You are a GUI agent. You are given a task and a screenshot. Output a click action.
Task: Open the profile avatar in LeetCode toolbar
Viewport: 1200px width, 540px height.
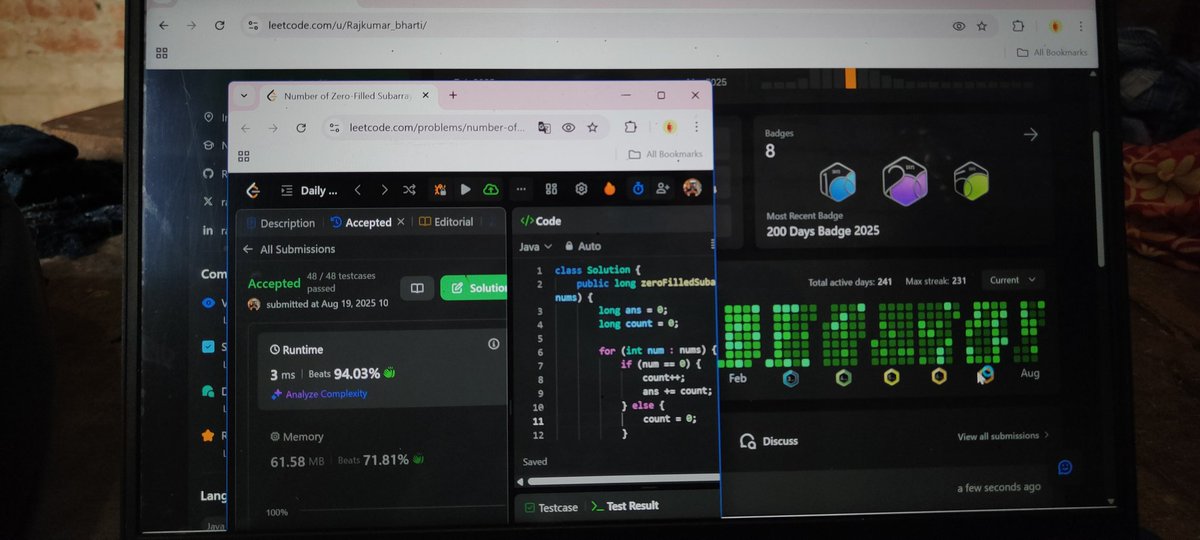click(692, 188)
